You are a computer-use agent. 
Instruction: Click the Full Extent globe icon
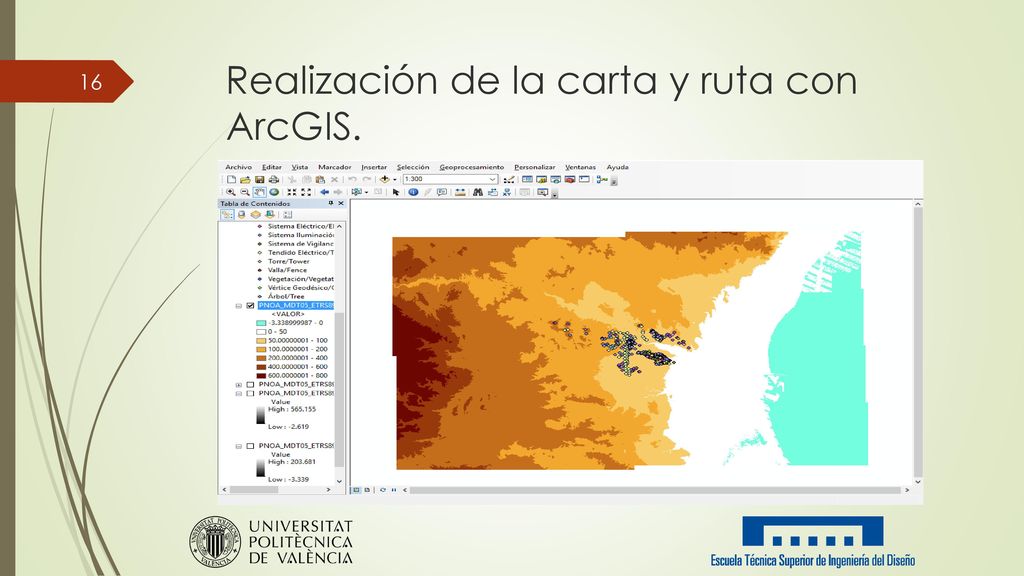pyautogui.click(x=274, y=192)
